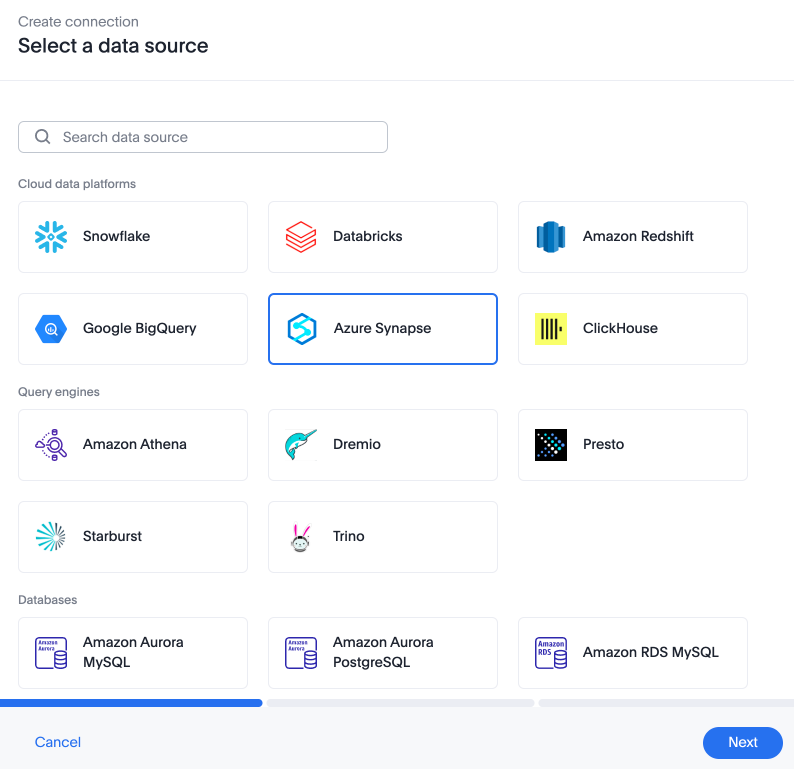Click the Amazon Athena magnifier icon
794x769 pixels.
(x=51, y=445)
